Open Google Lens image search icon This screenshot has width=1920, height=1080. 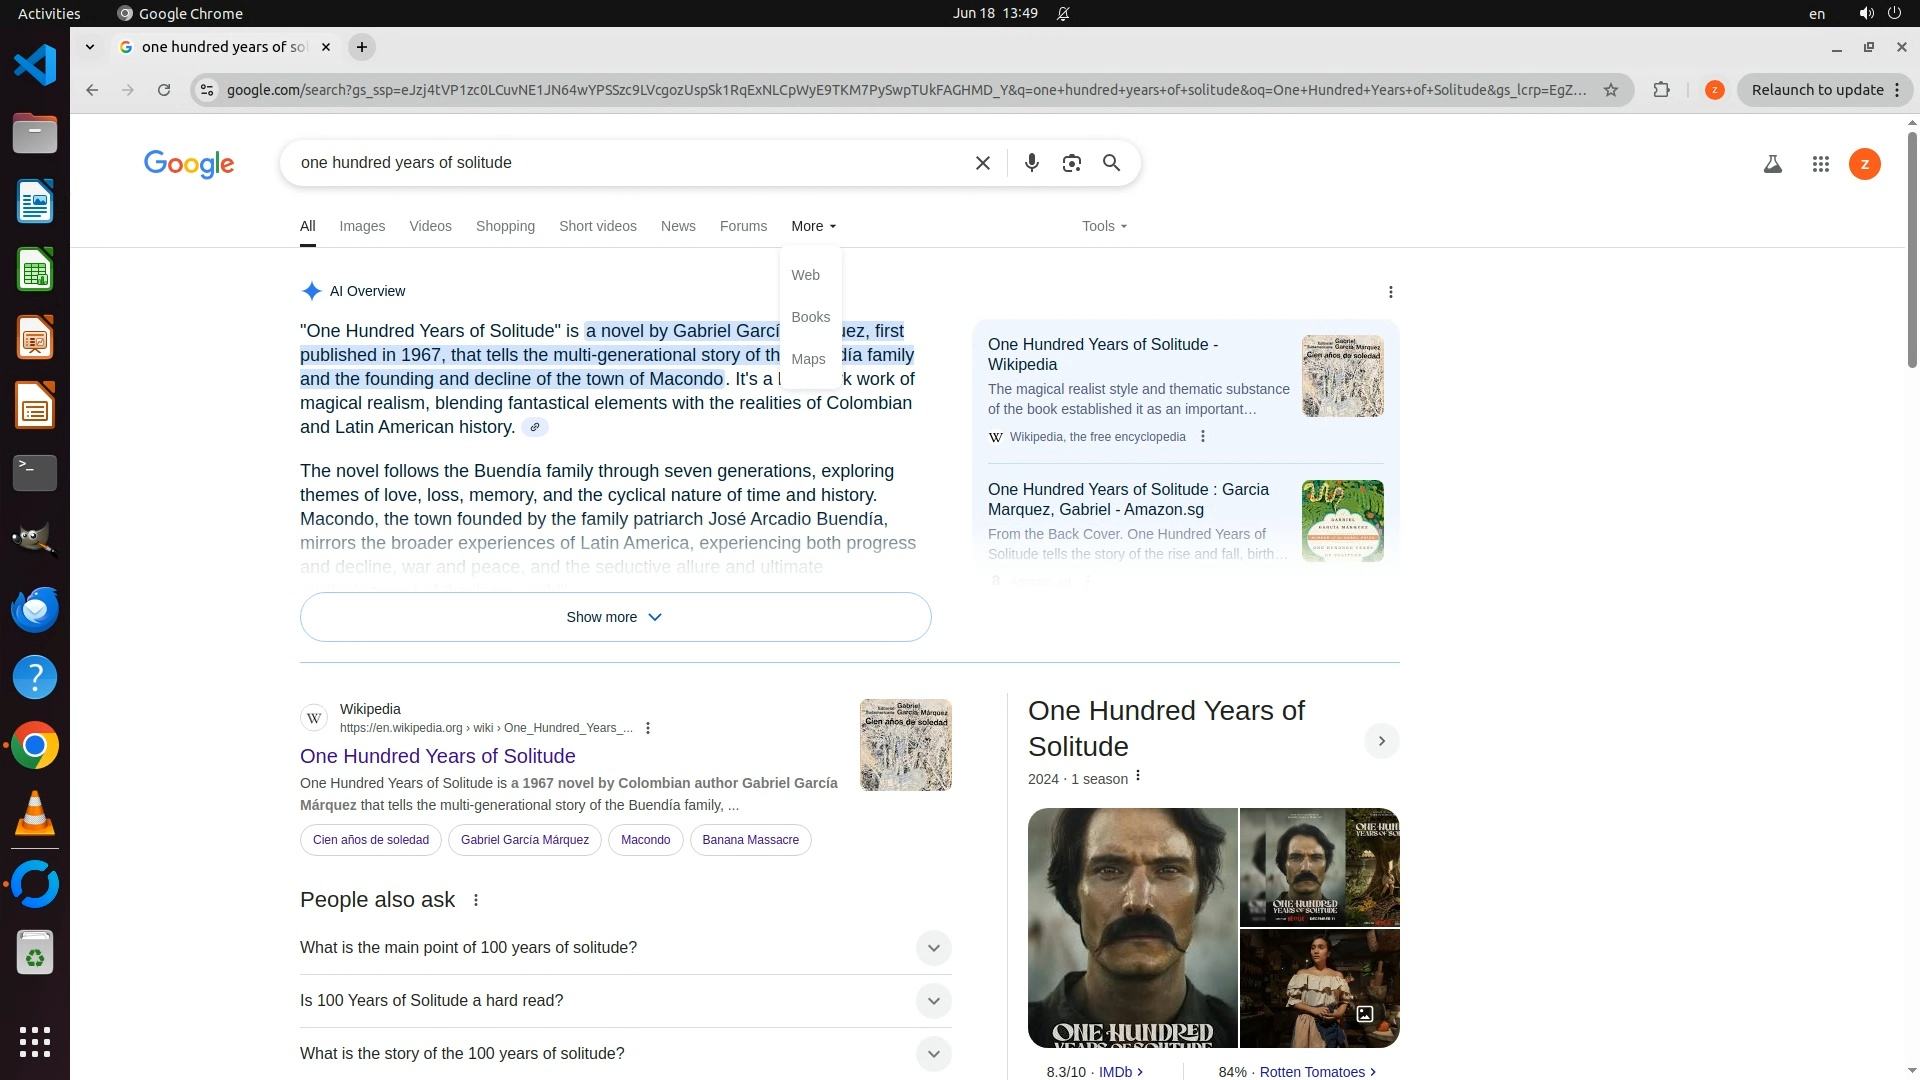pyautogui.click(x=1071, y=163)
